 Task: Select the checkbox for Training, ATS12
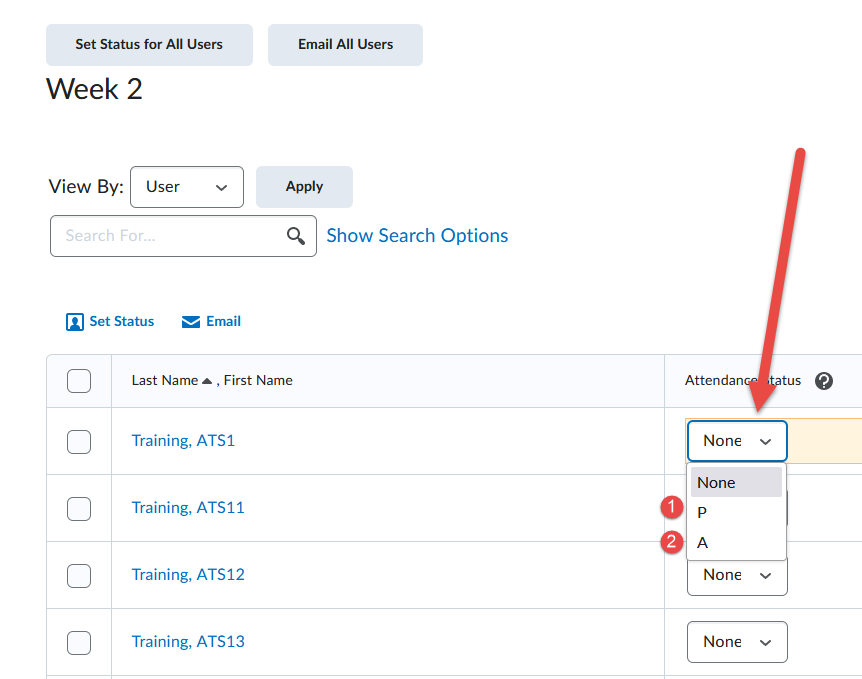[79, 575]
